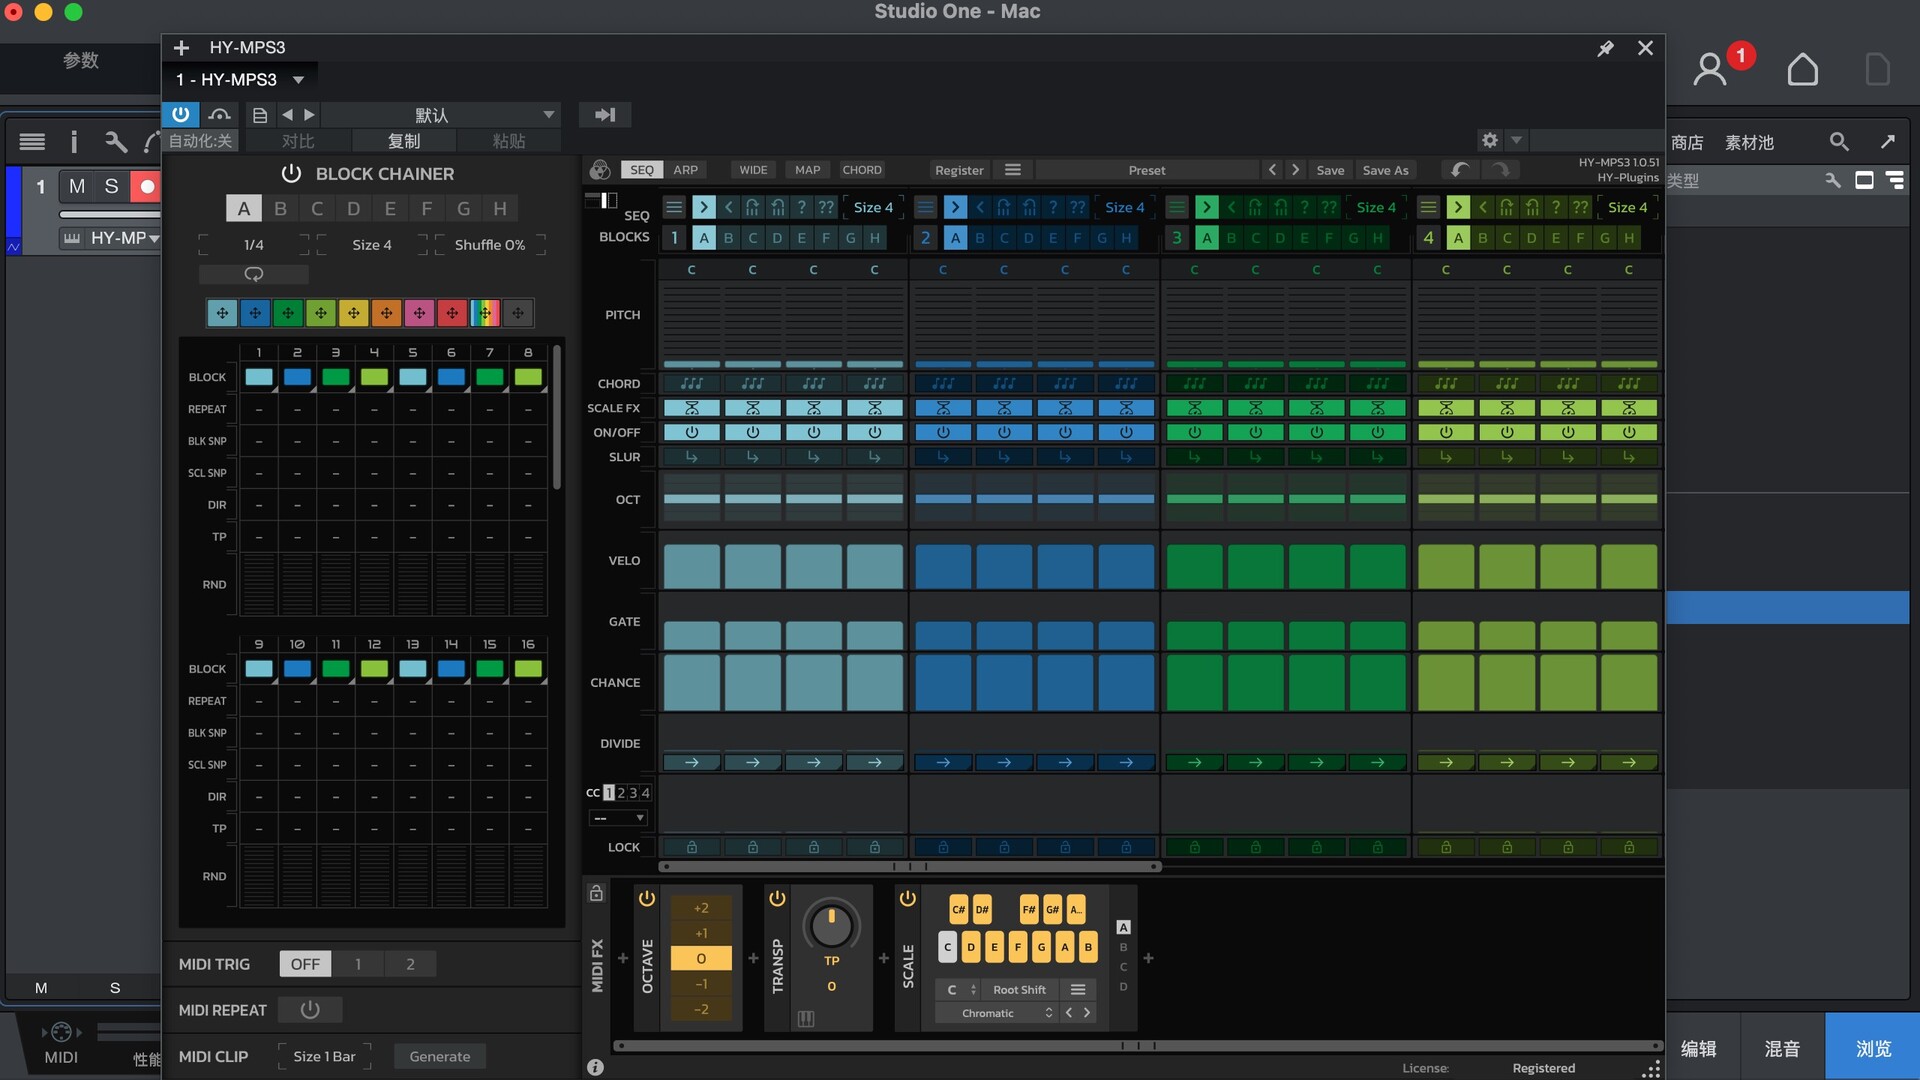Click the browser search magnifier icon
Viewport: 1920px width, 1080px height.
point(1839,142)
